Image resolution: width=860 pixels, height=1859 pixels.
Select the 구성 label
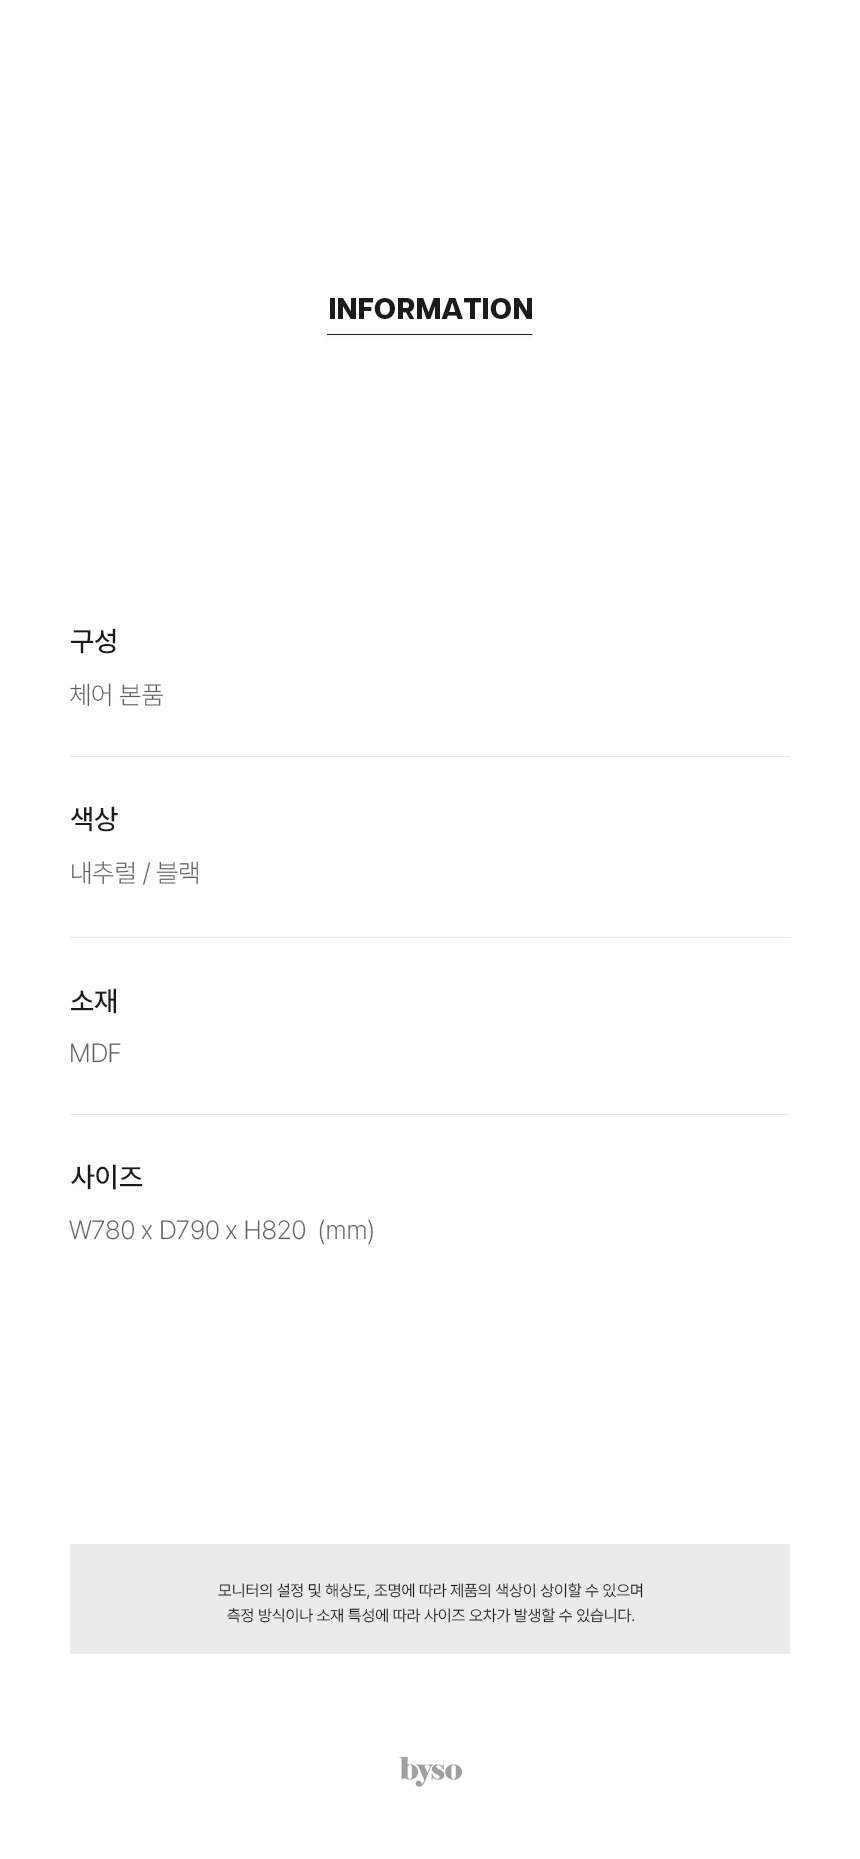tap(94, 641)
